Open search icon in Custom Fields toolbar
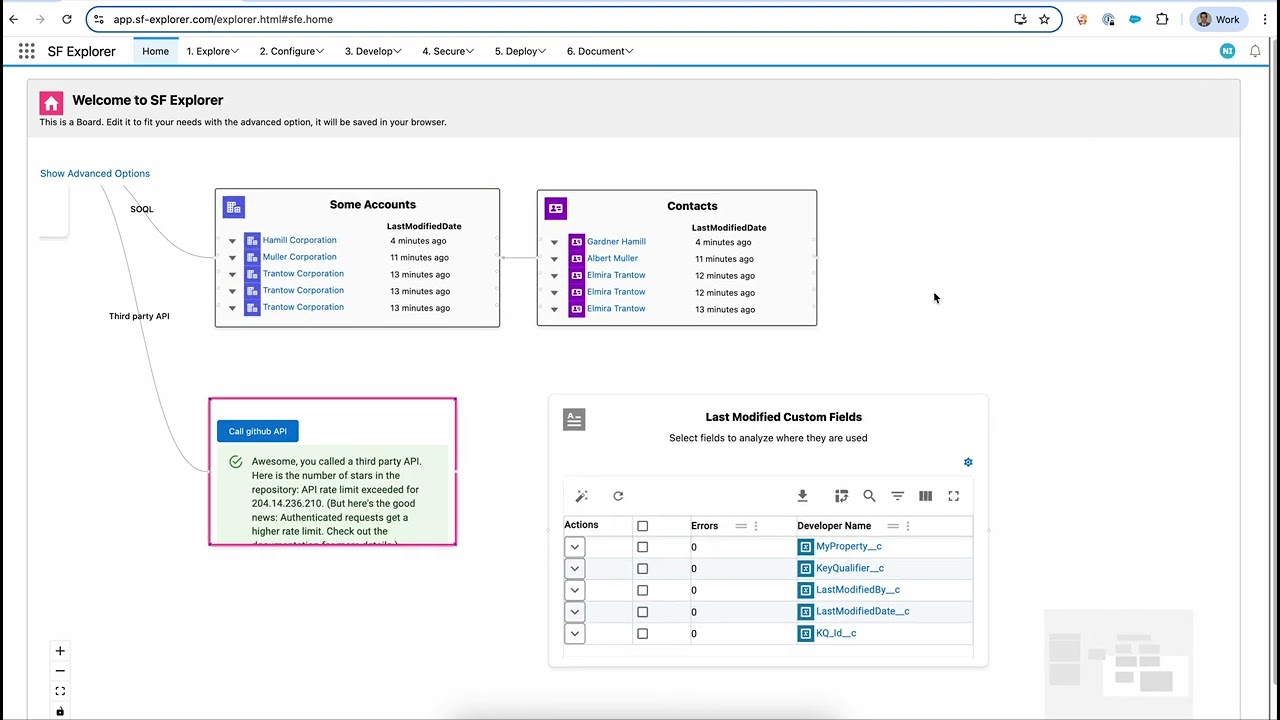This screenshot has height=720, width=1280. [x=869, y=496]
